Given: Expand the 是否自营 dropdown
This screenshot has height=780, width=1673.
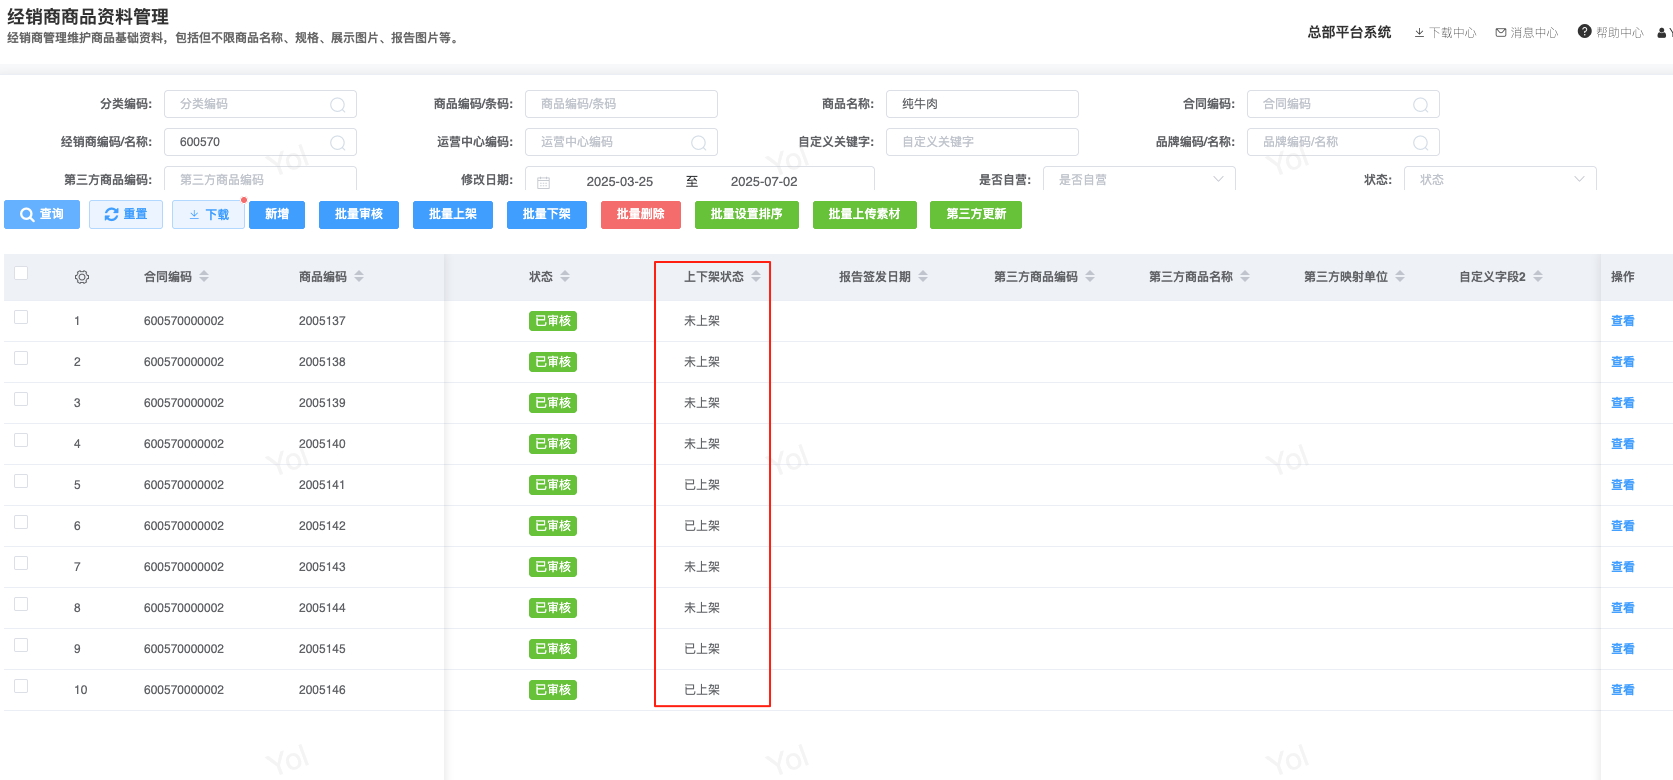Looking at the screenshot, I should click(x=1217, y=180).
